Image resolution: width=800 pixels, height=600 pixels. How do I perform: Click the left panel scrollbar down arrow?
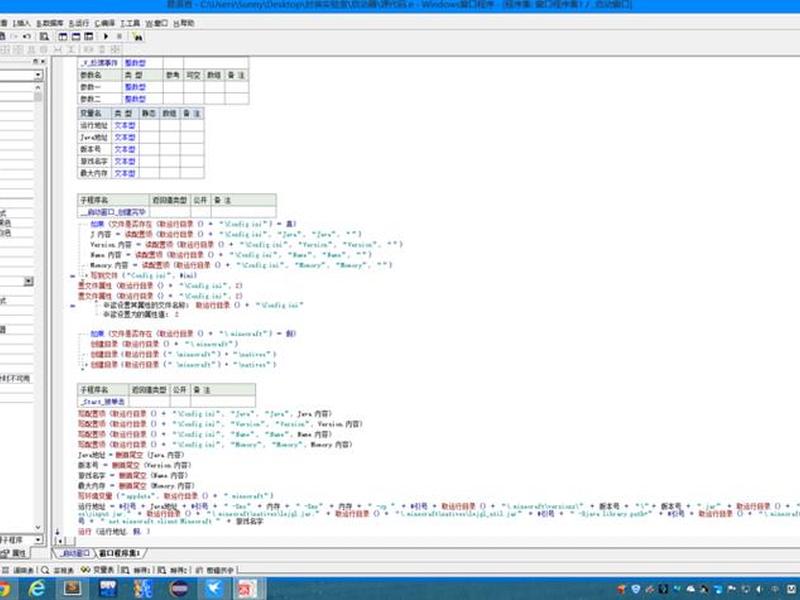38,527
